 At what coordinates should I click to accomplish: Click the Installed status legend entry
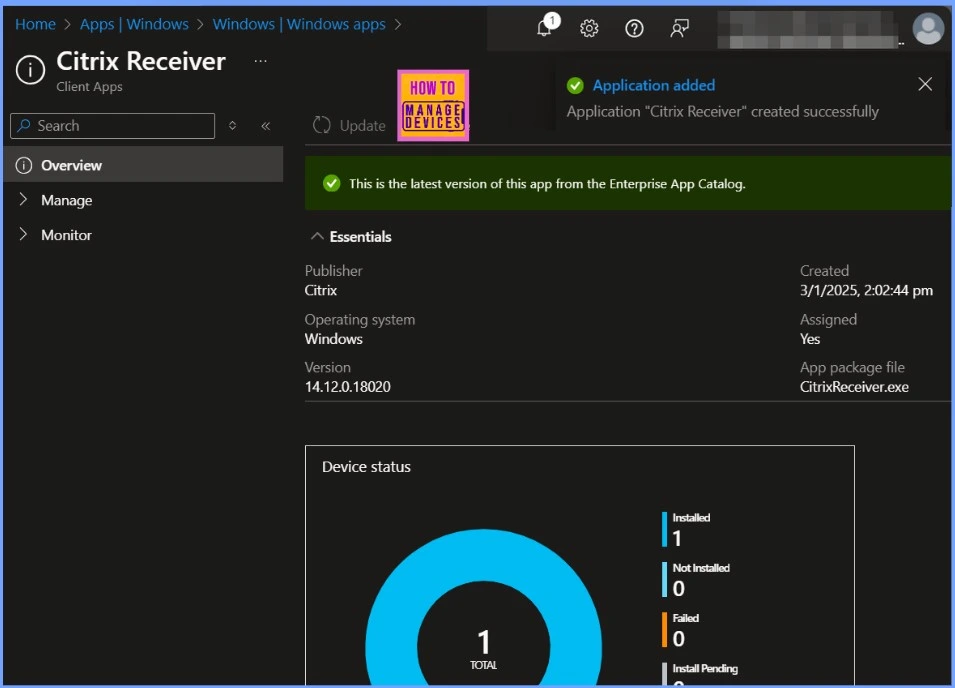tap(686, 529)
